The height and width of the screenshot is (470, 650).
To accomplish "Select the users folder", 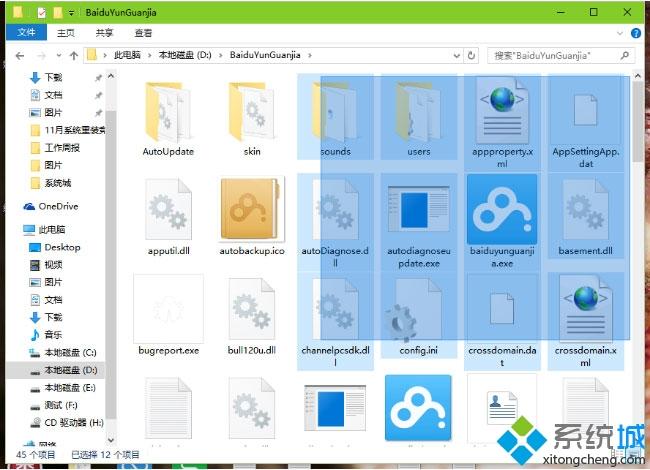I will (x=419, y=117).
